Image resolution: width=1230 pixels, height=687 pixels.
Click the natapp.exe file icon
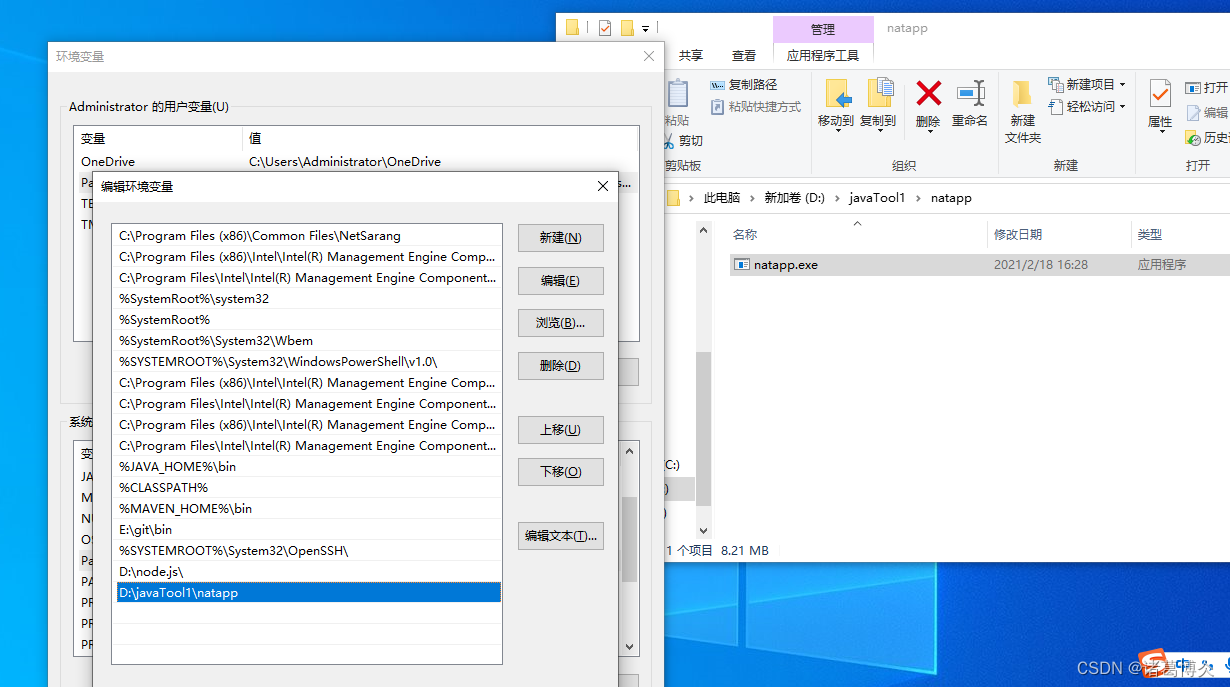pyautogui.click(x=742, y=265)
